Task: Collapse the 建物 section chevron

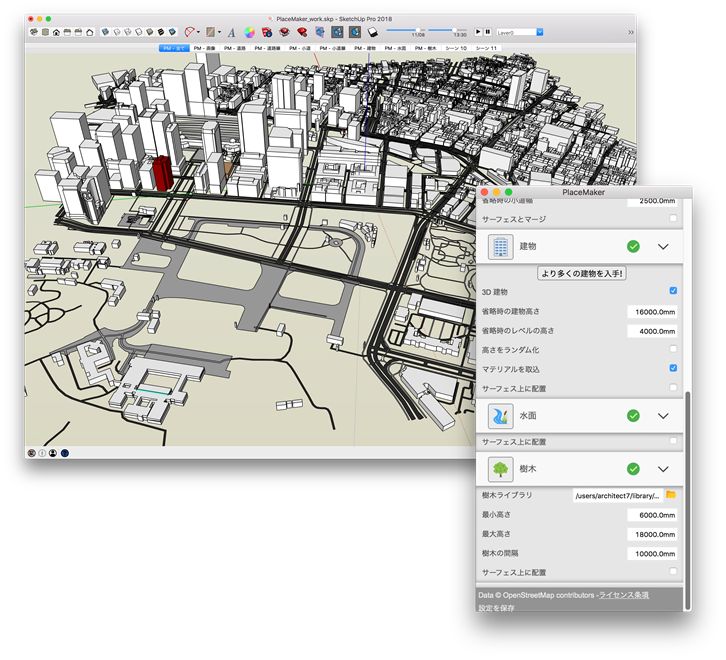Action: coord(663,246)
